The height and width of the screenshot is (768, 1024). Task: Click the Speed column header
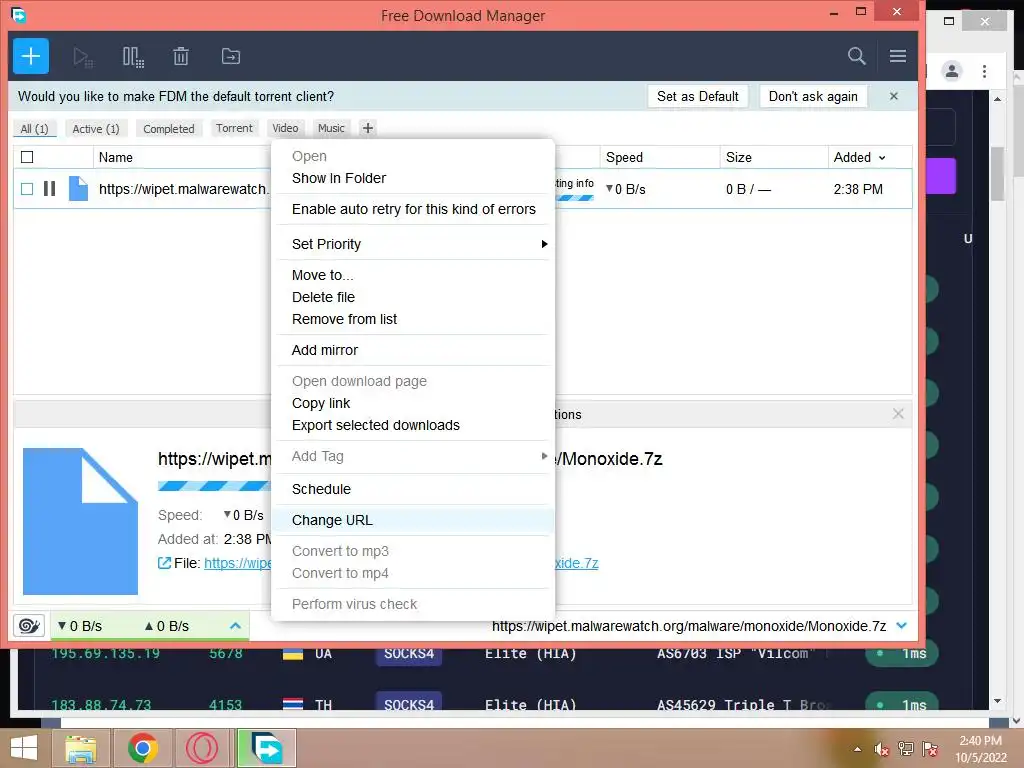624,157
